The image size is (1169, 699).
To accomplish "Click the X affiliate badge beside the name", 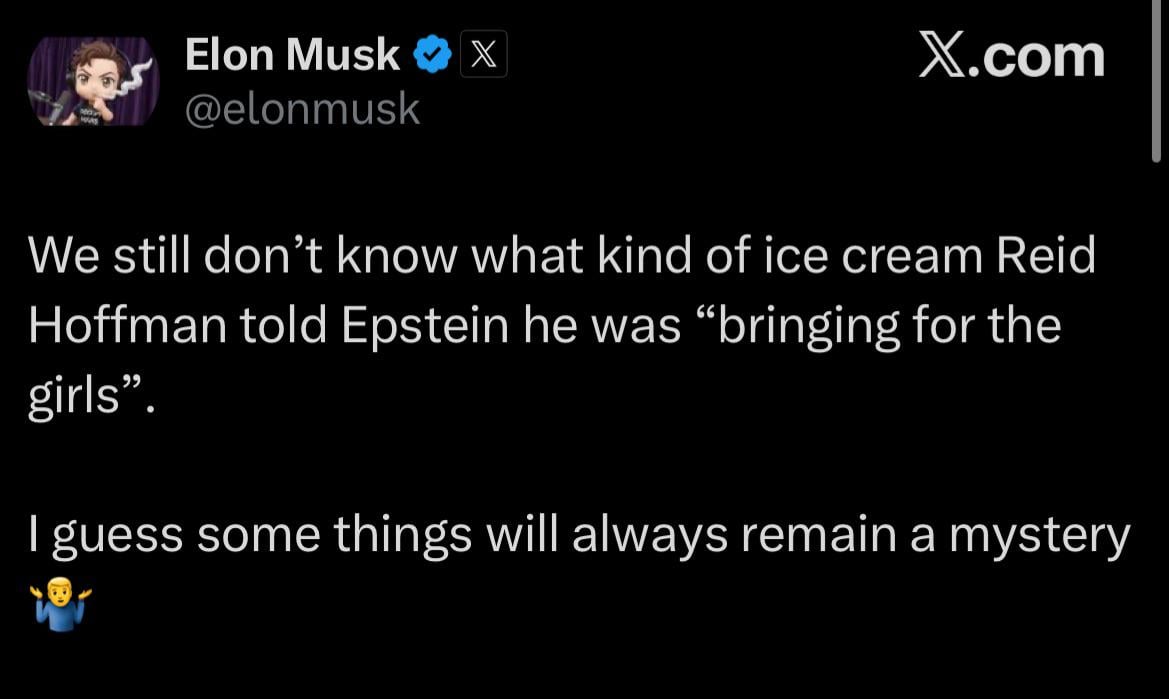I will click(482, 56).
